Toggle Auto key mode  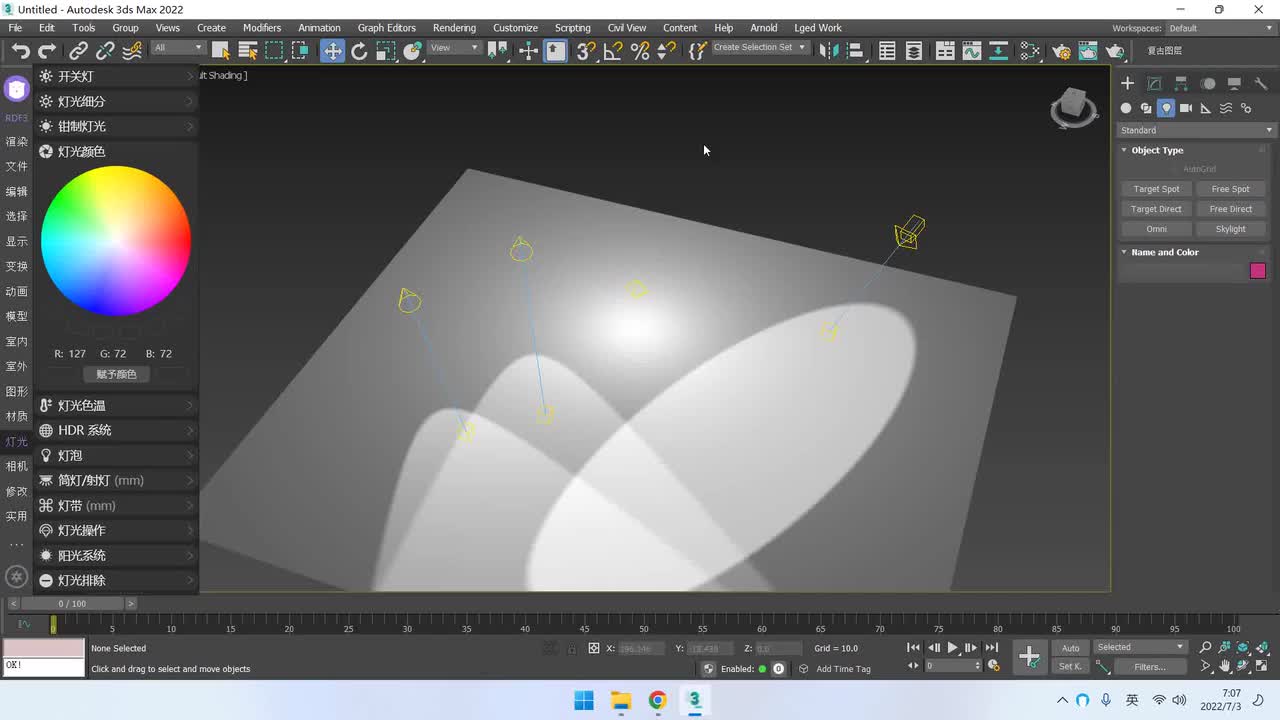[1071, 648]
